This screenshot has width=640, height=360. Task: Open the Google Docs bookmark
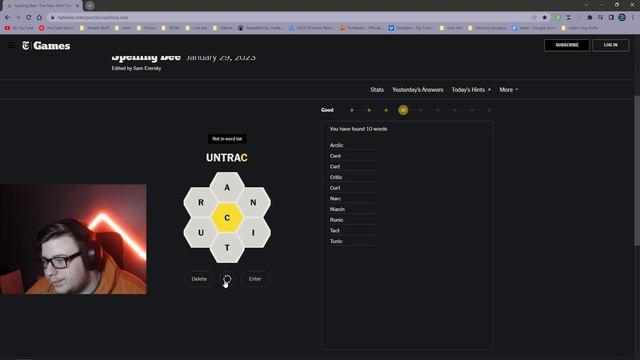click(x=534, y=28)
